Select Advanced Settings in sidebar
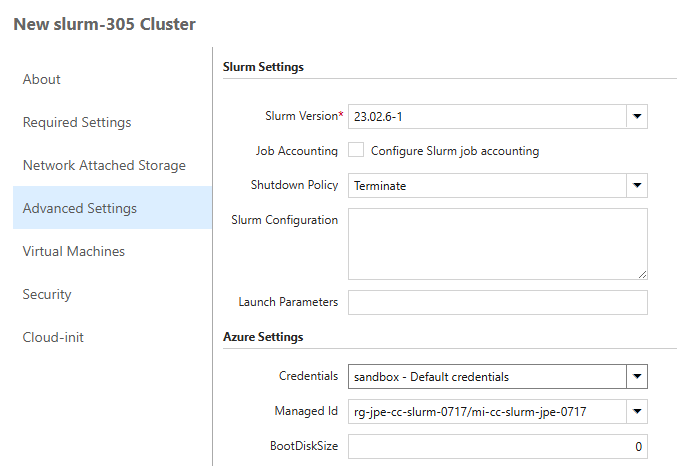677x466 pixels. click(x=80, y=208)
